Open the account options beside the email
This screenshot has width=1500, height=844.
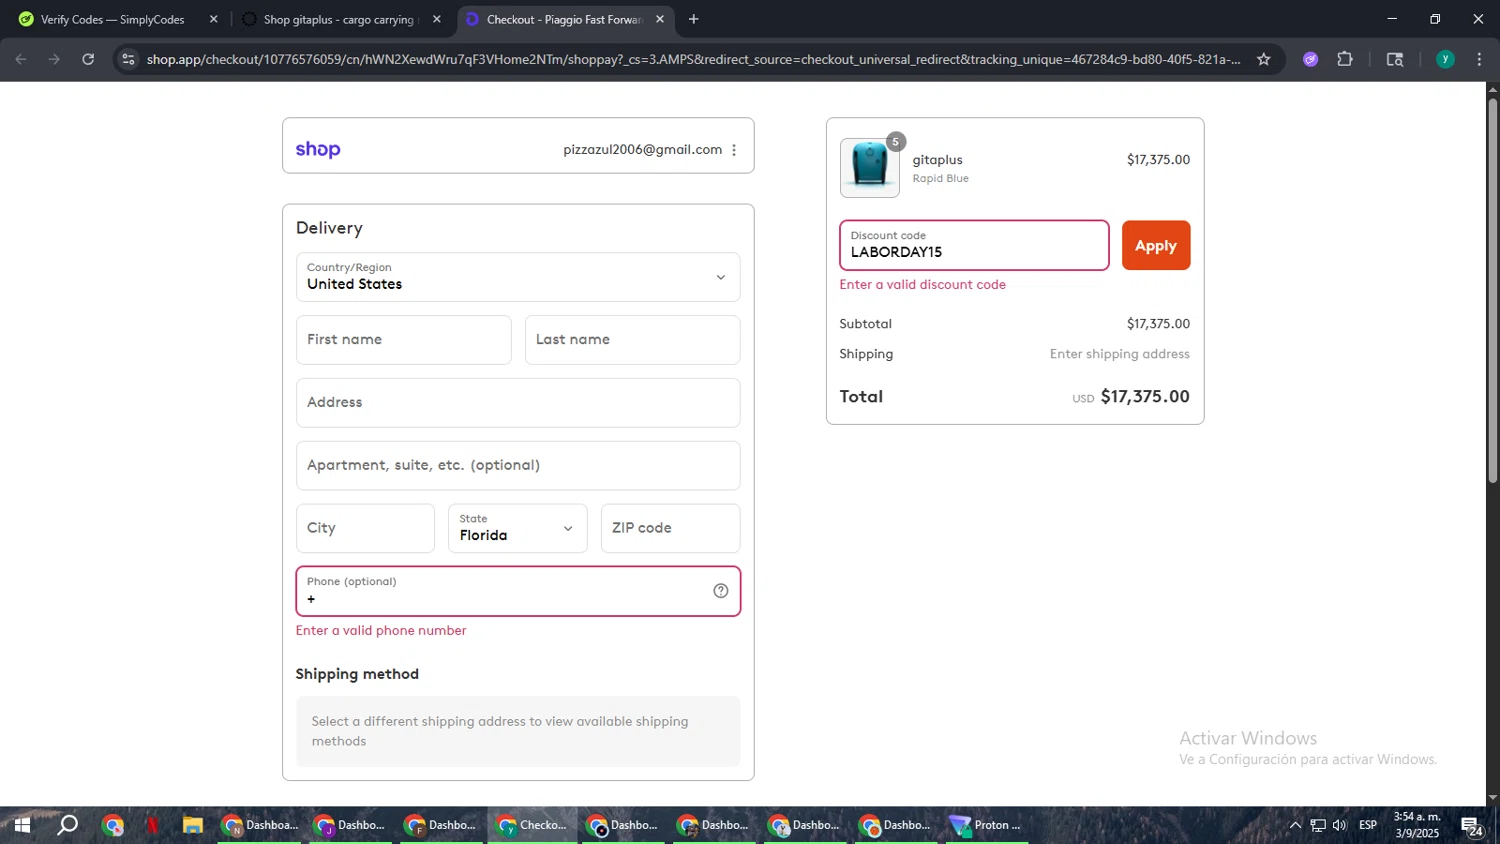734,150
